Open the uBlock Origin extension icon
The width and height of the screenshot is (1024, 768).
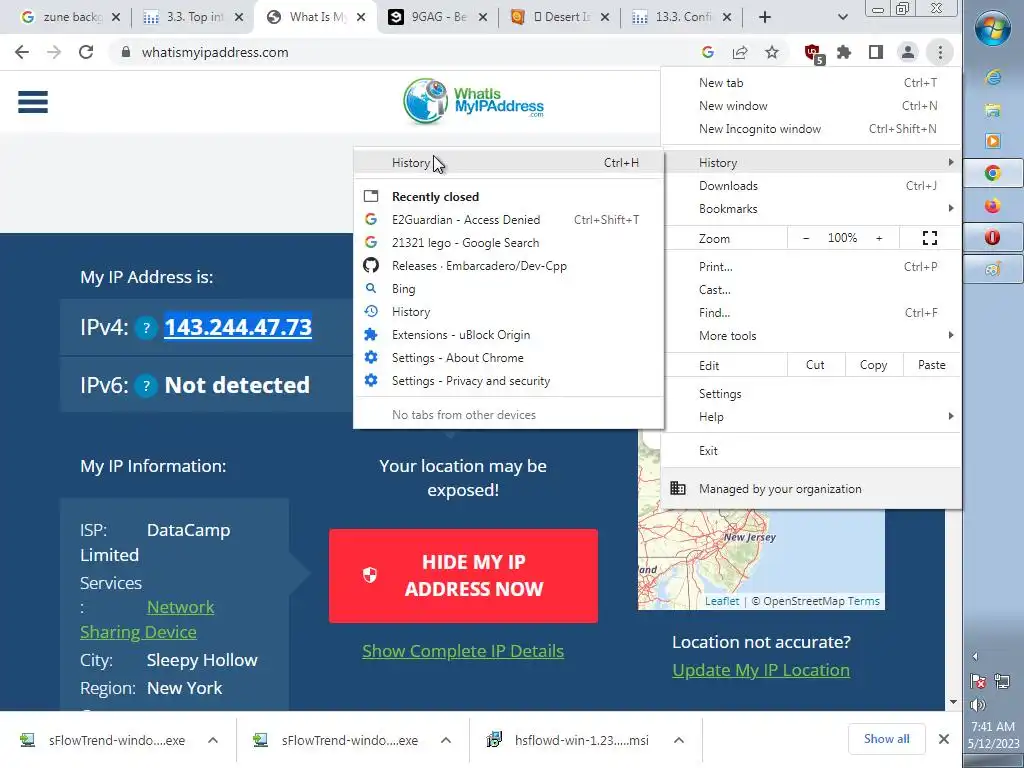coord(813,53)
